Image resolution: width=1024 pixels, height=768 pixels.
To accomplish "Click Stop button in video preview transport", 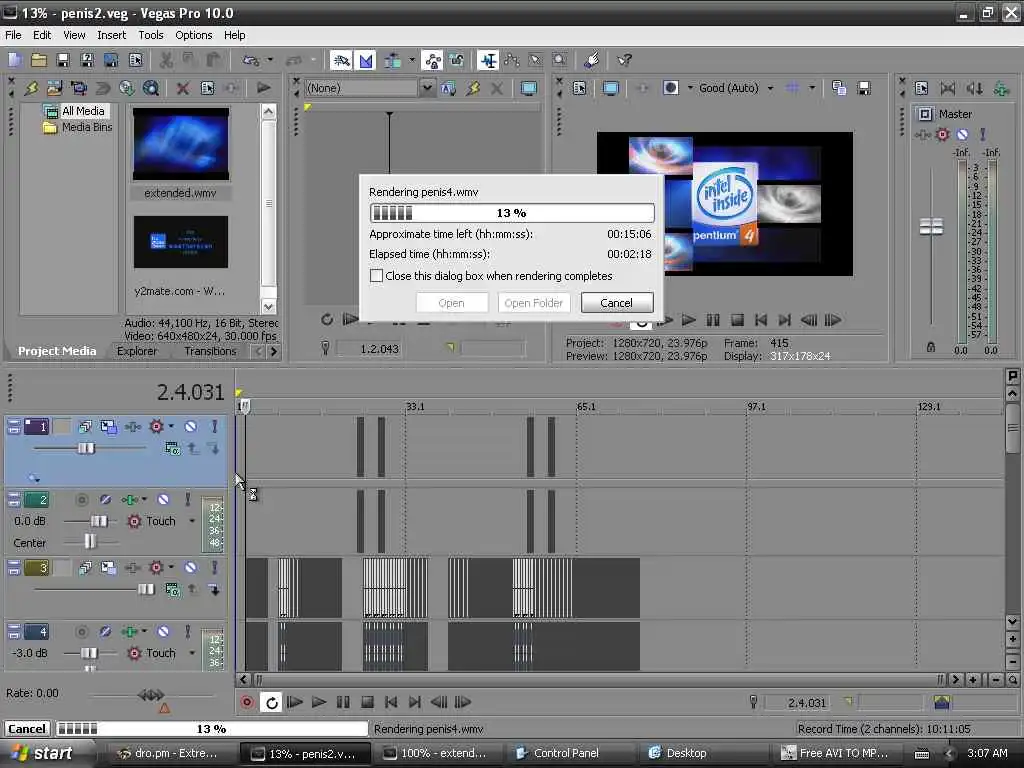I will point(737,320).
